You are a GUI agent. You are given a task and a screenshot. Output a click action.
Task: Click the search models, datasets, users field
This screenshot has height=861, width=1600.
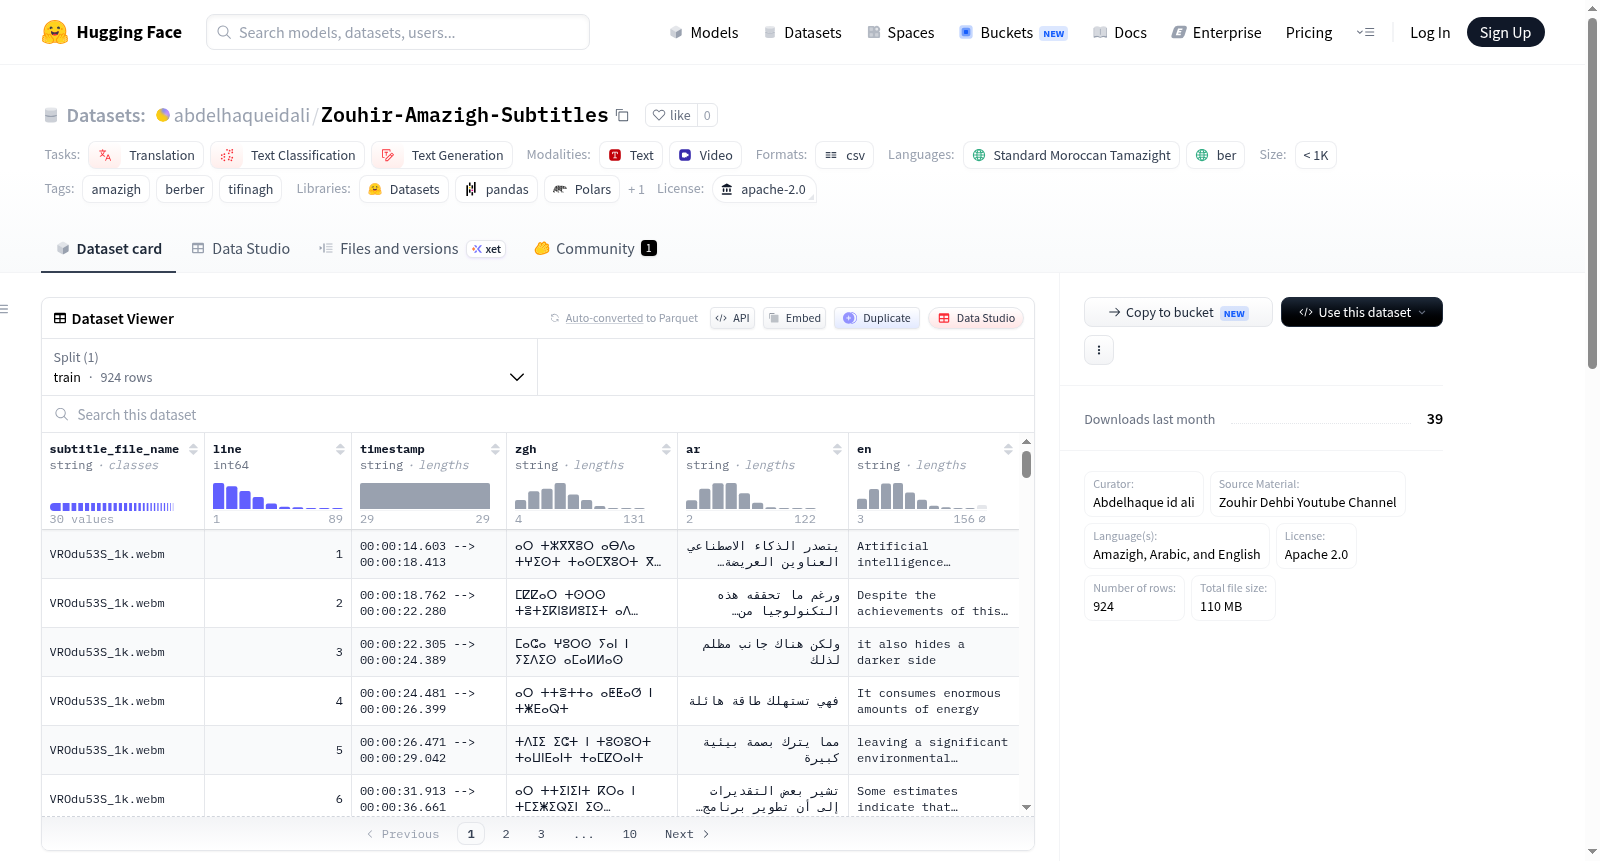(x=398, y=32)
